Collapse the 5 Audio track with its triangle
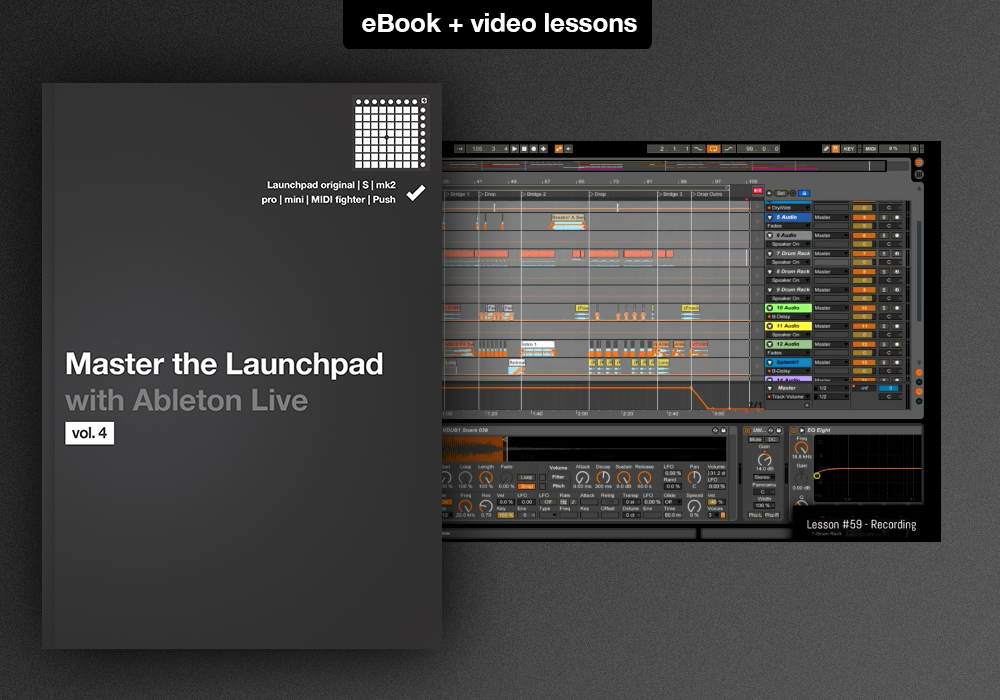 770,217
